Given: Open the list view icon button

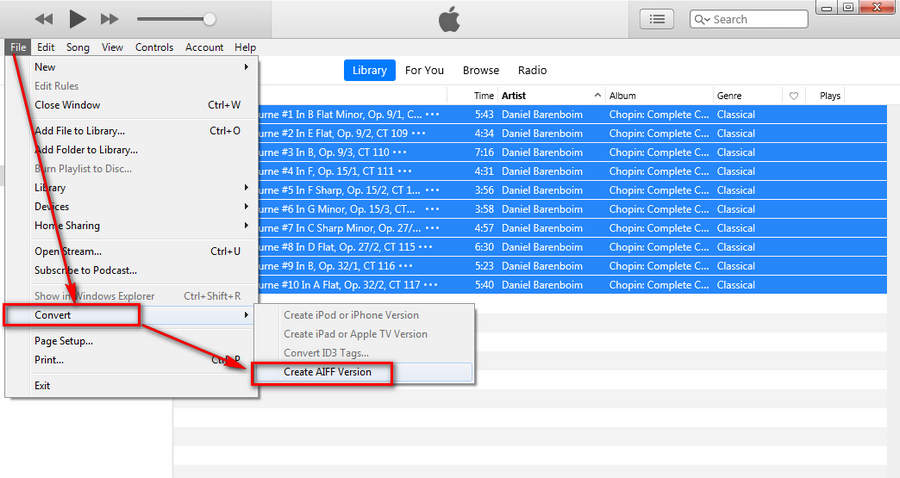Looking at the screenshot, I should pos(657,19).
